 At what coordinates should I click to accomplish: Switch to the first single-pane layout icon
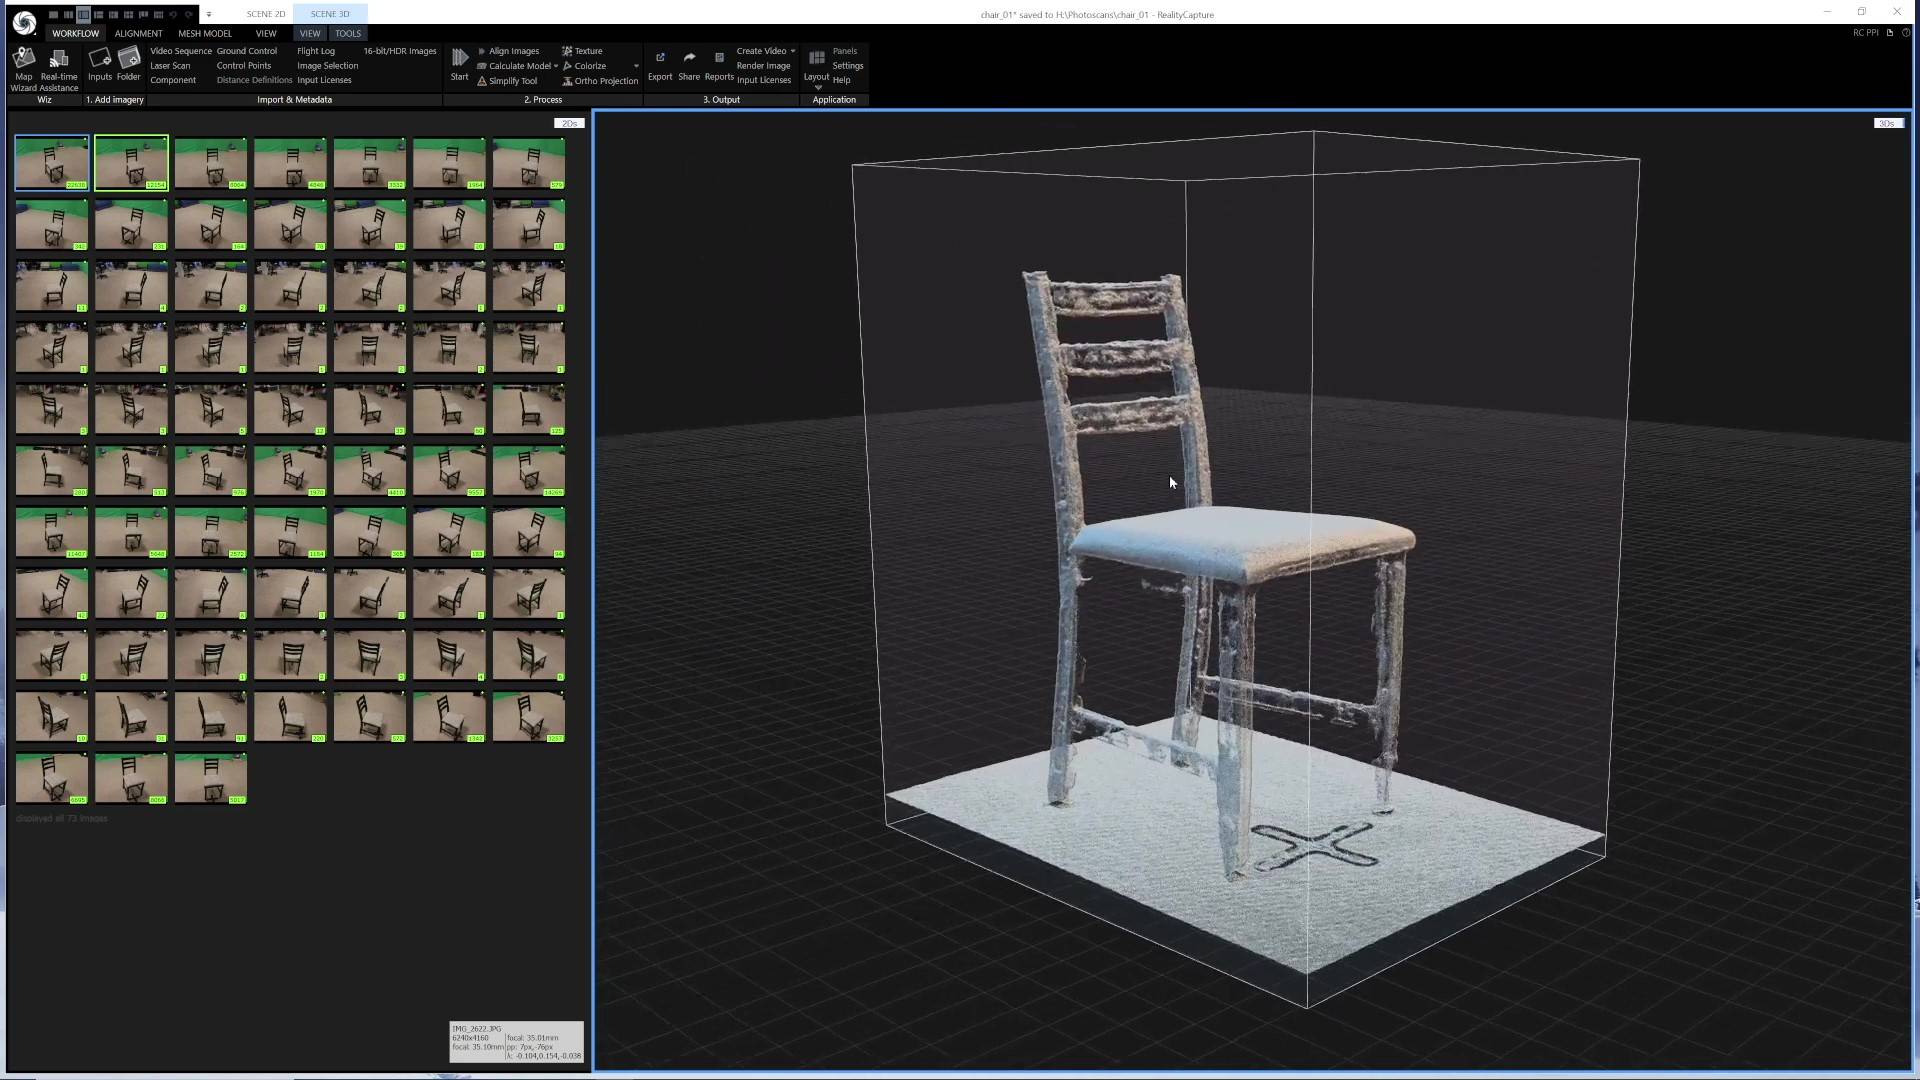point(54,14)
